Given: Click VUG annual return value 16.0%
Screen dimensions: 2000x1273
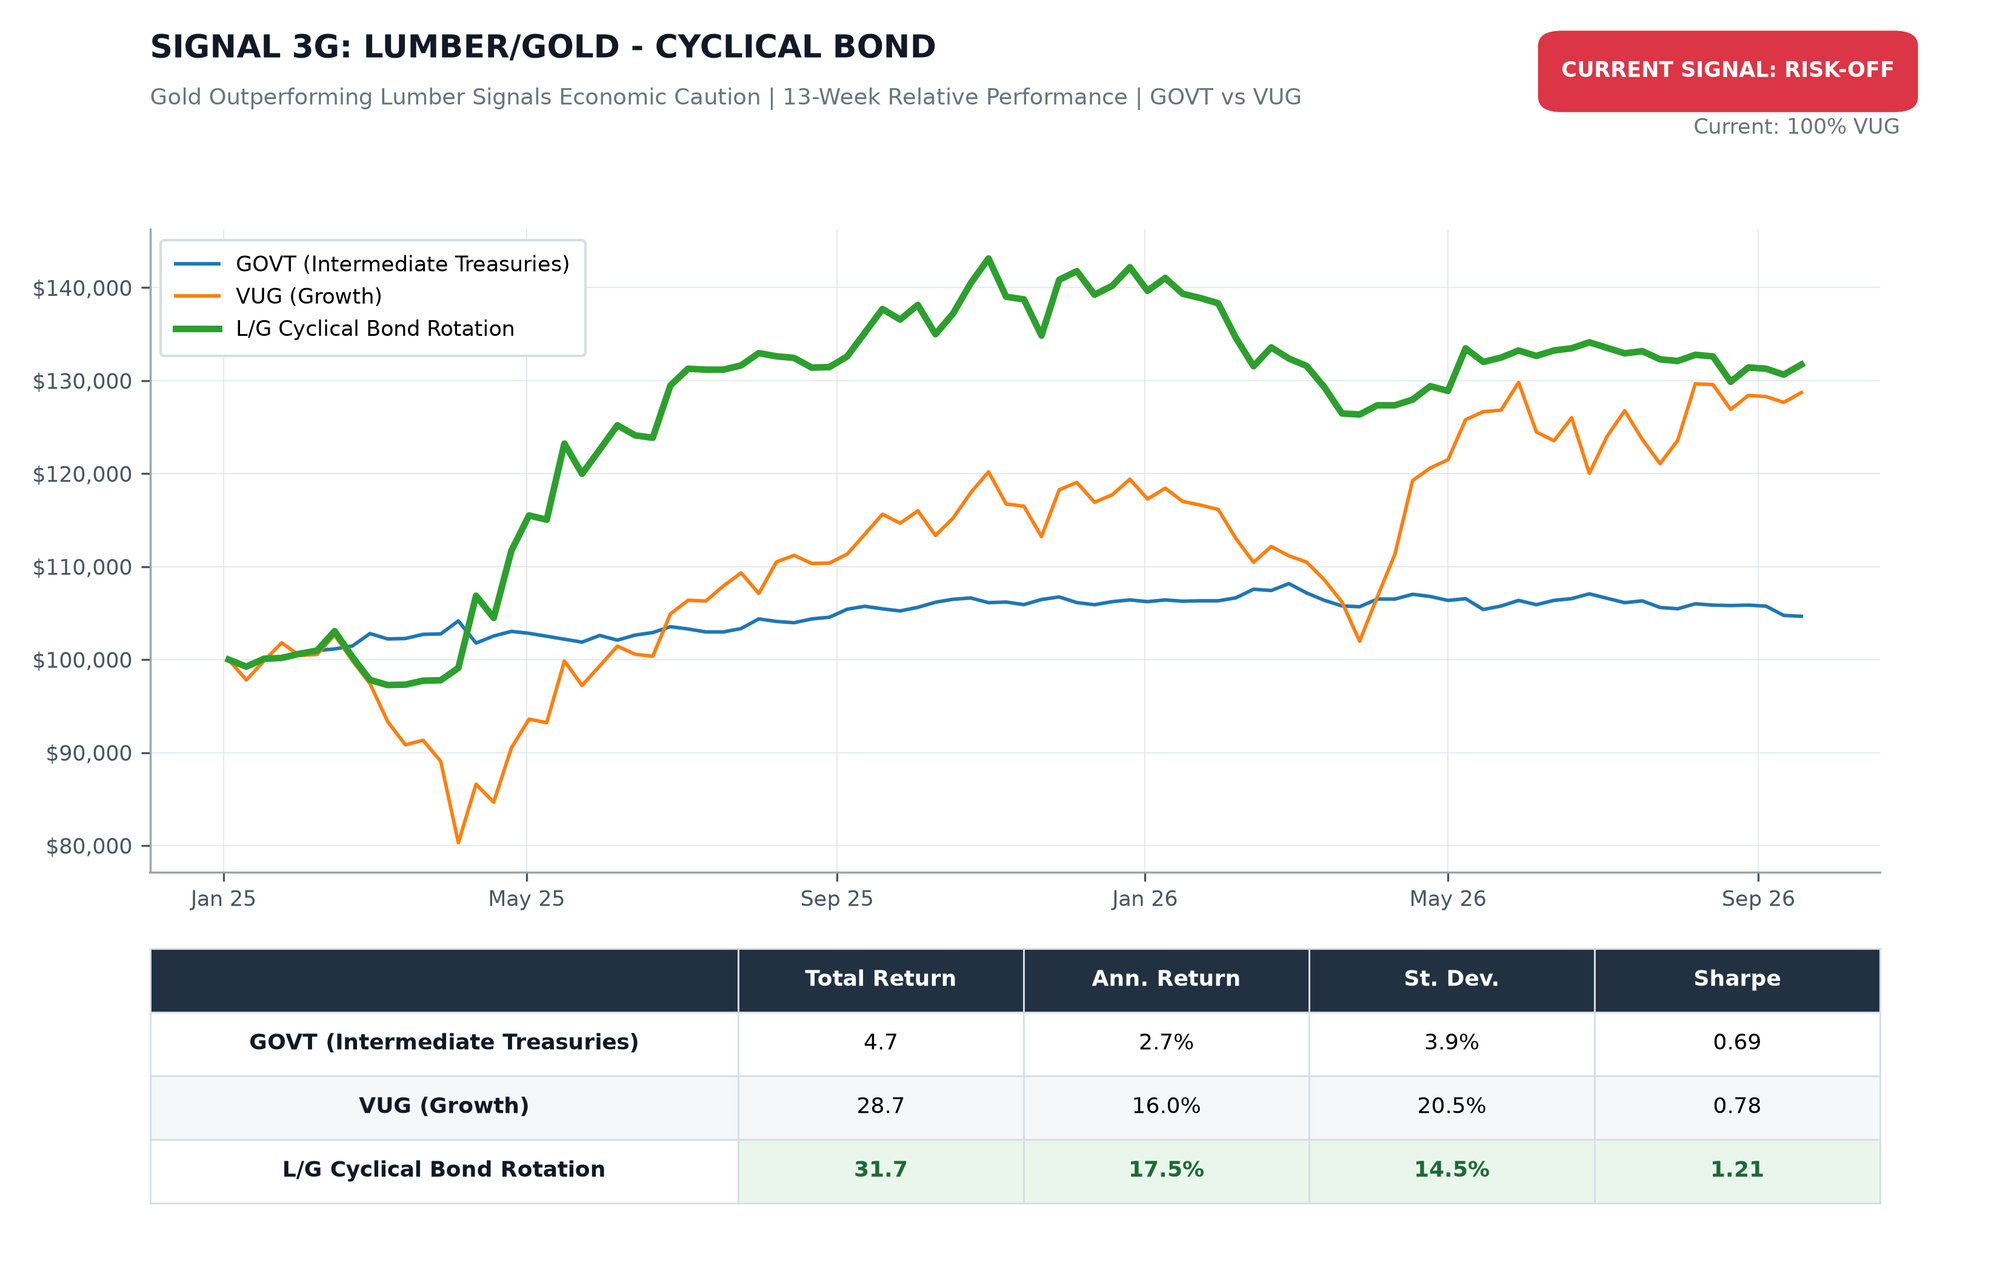Looking at the screenshot, I should pos(1166,1106).
